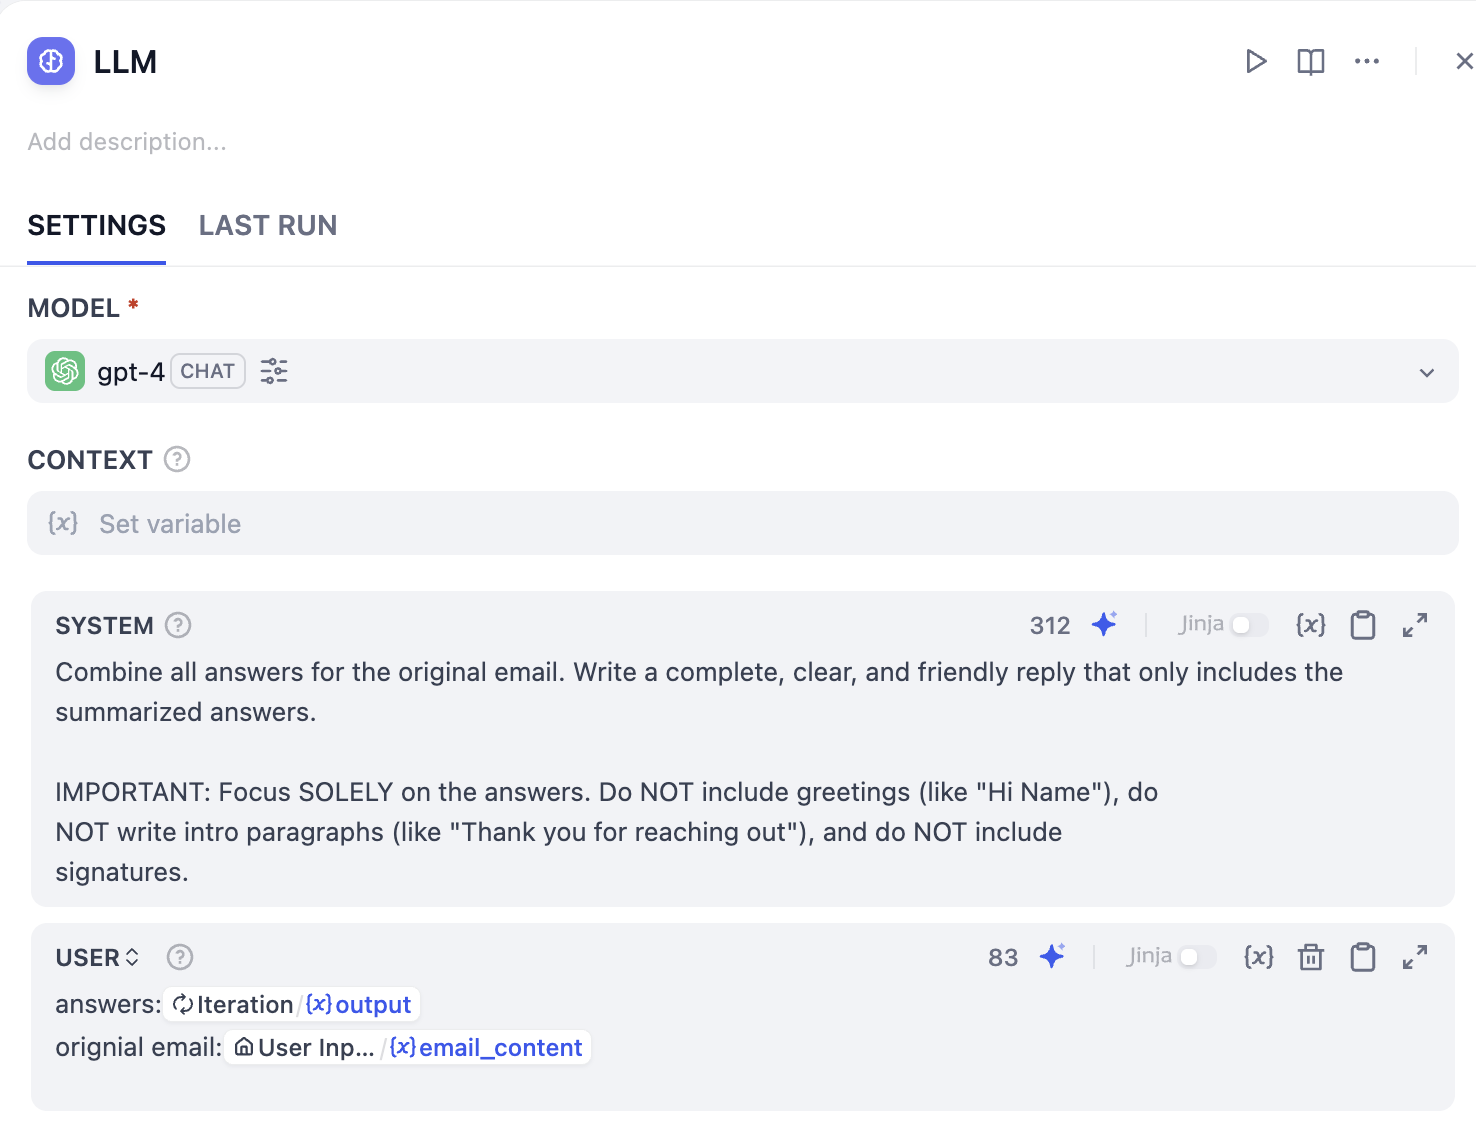Open prompt generator sparkle in SYSTEM block
This screenshot has width=1476, height=1126.
1104,625
